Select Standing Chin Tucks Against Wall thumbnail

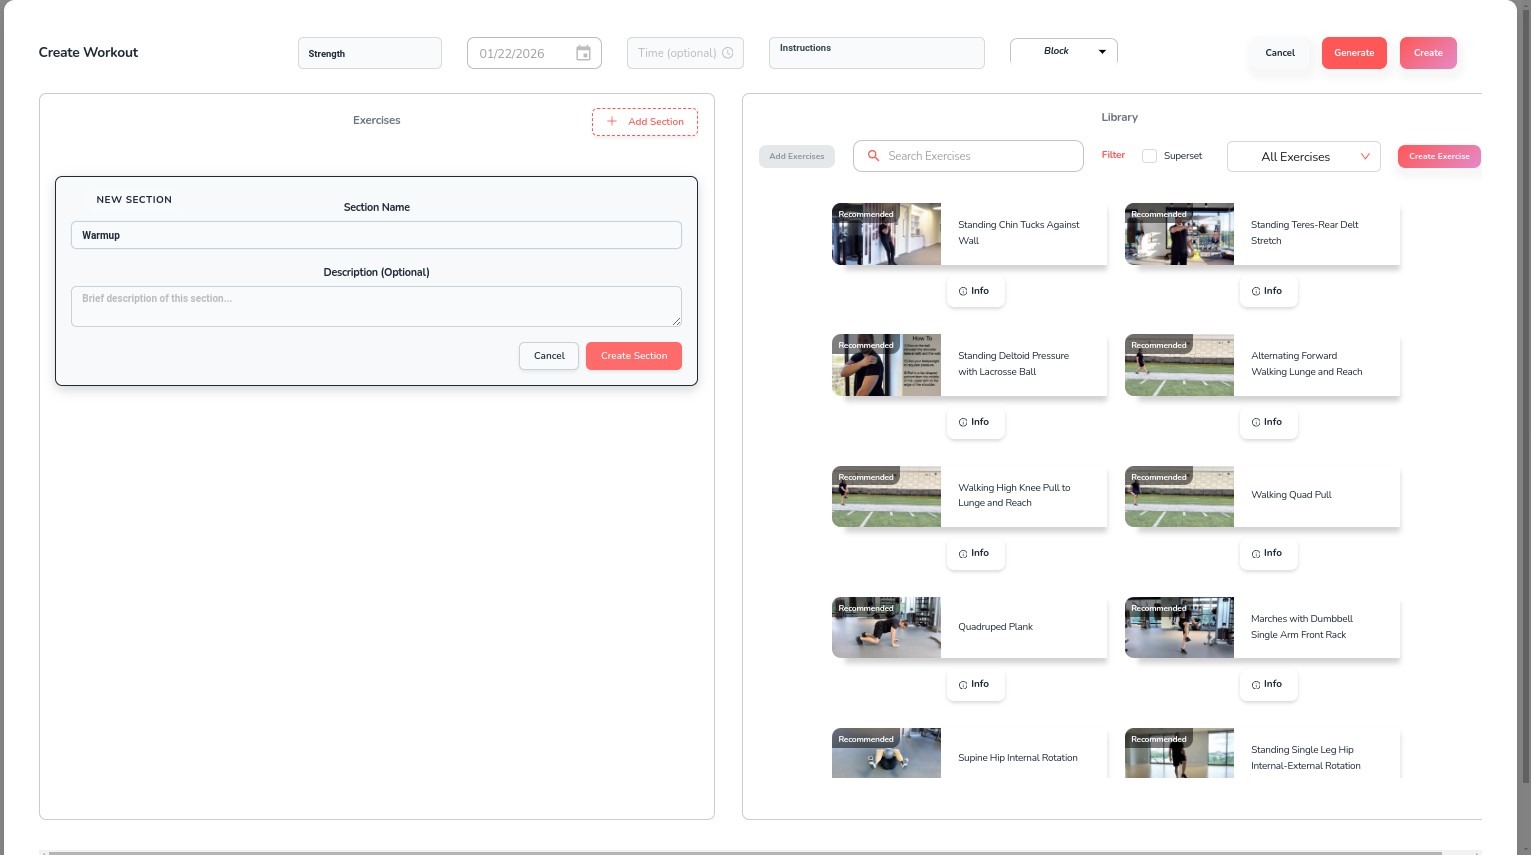click(886, 234)
